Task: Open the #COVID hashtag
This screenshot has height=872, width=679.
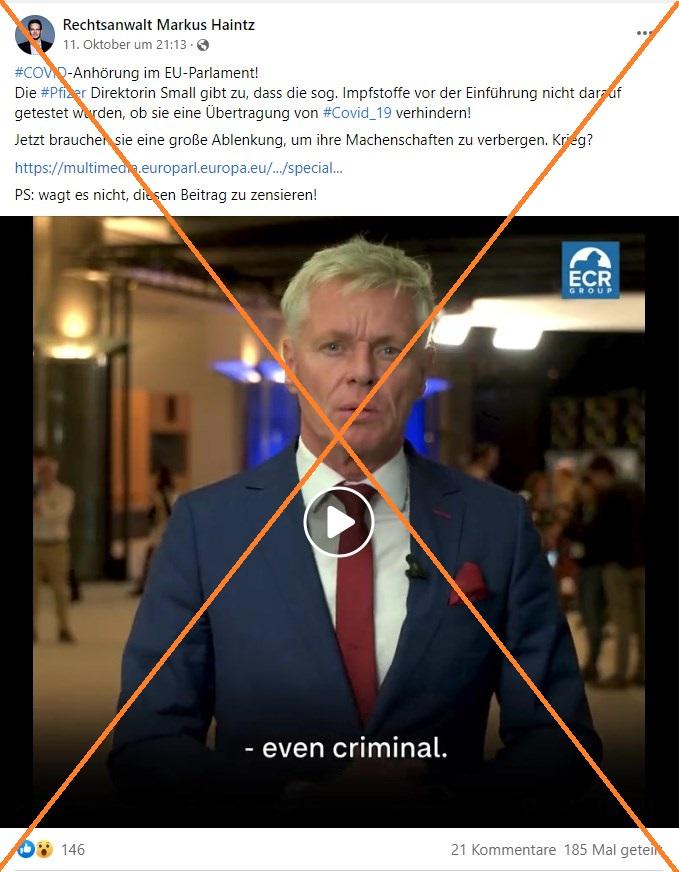Action: click(41, 73)
